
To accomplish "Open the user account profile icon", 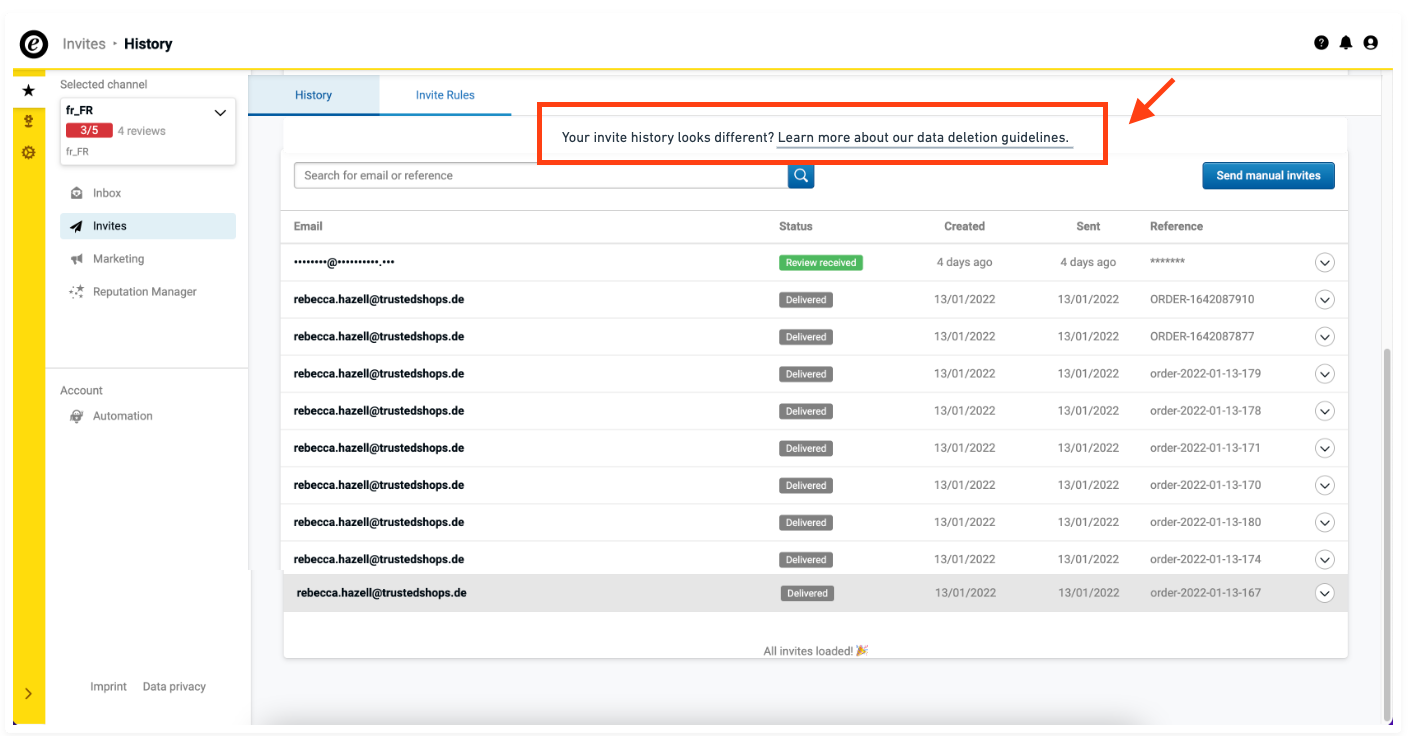I will (x=1371, y=43).
